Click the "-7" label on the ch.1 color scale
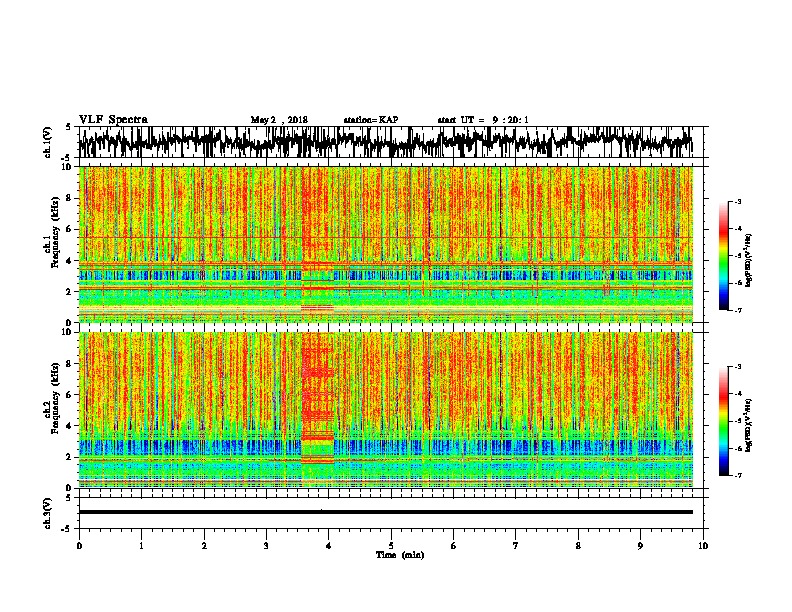The width and height of the screenshot is (792, 612). coord(738,310)
